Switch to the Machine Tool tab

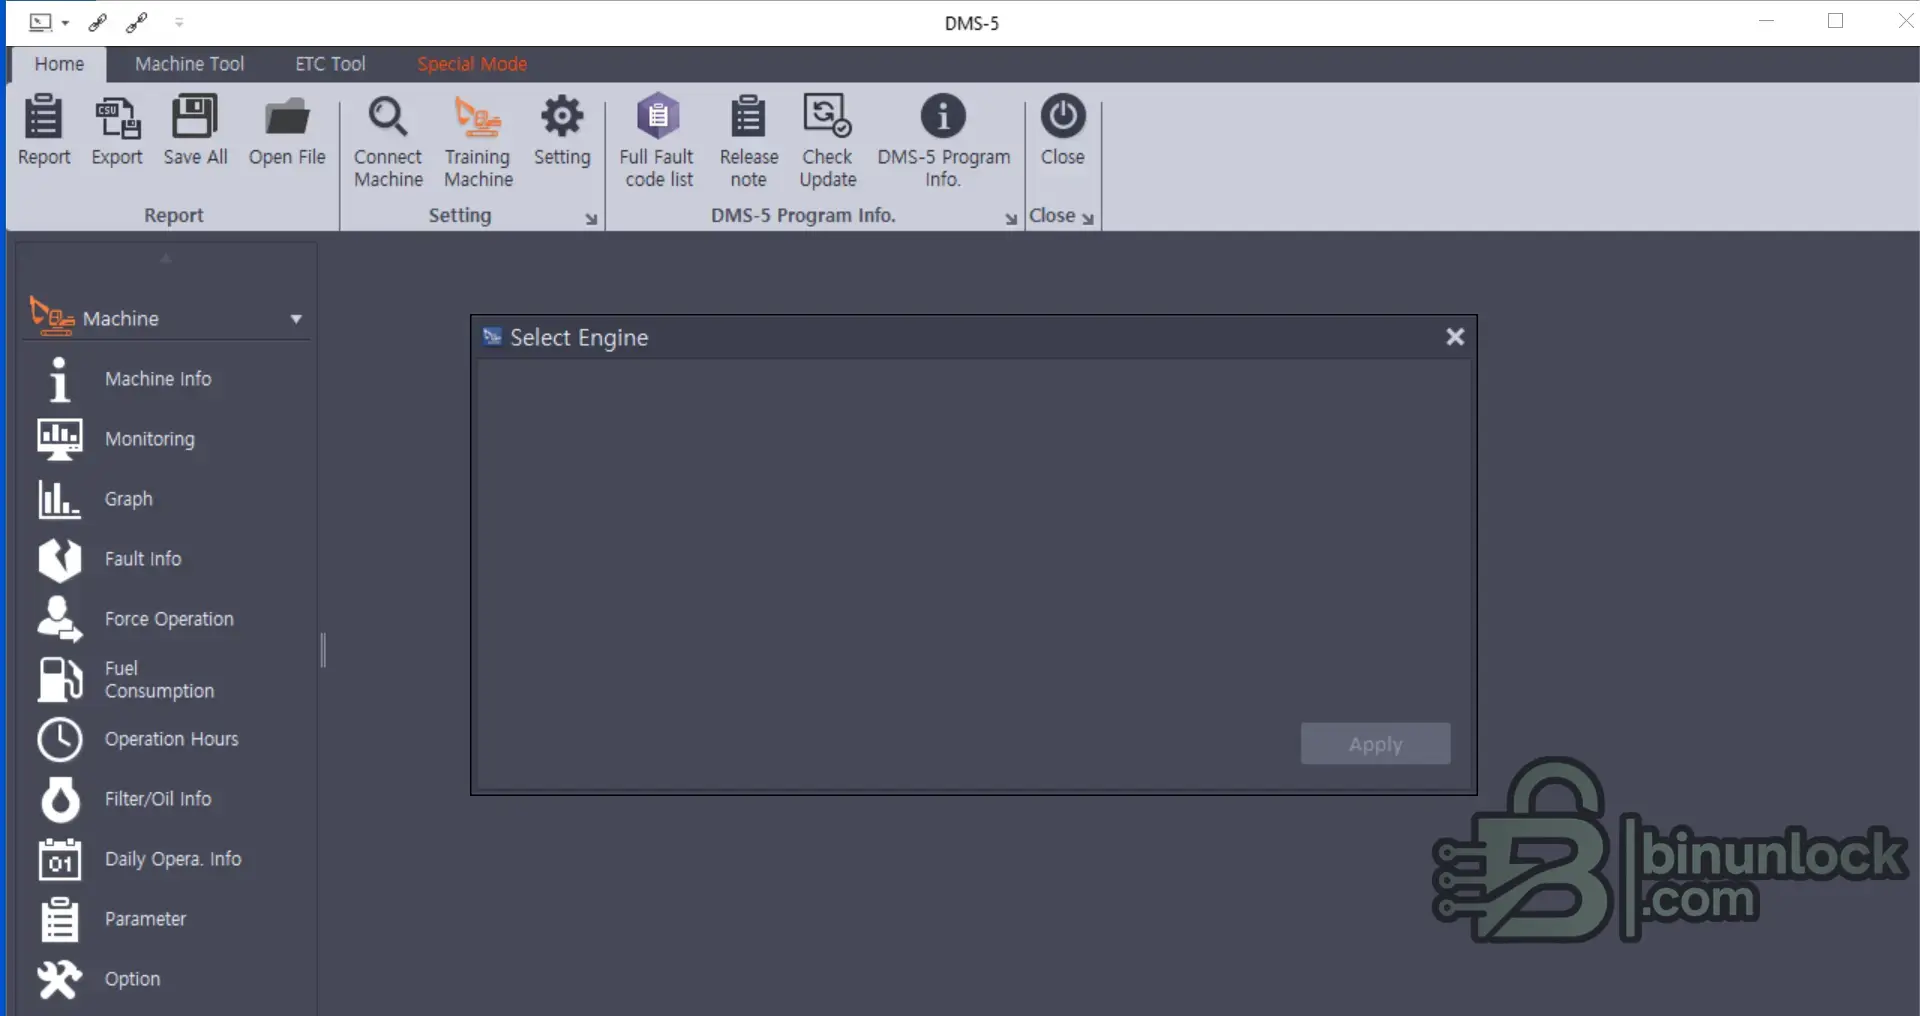tap(189, 64)
